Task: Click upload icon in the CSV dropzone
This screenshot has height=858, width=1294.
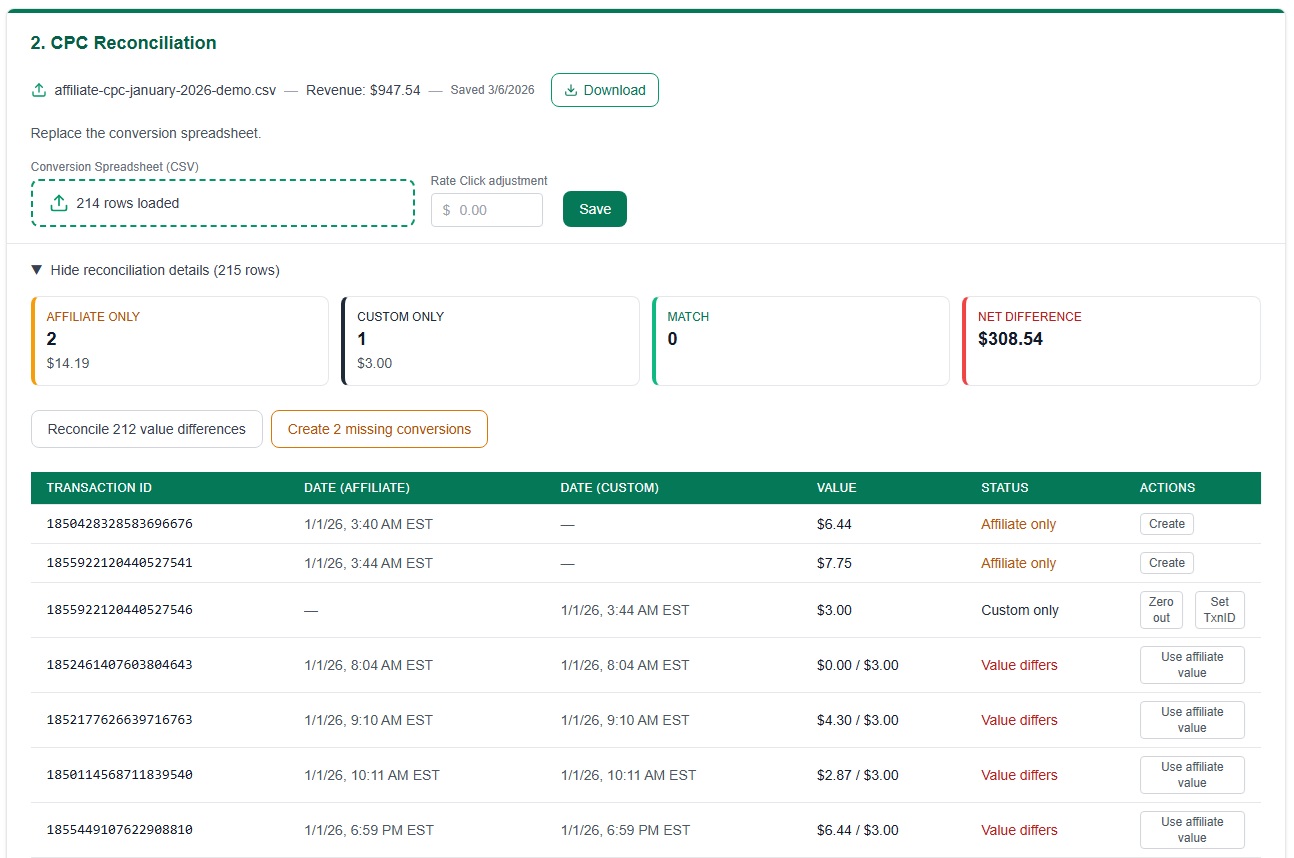Action: coord(59,203)
